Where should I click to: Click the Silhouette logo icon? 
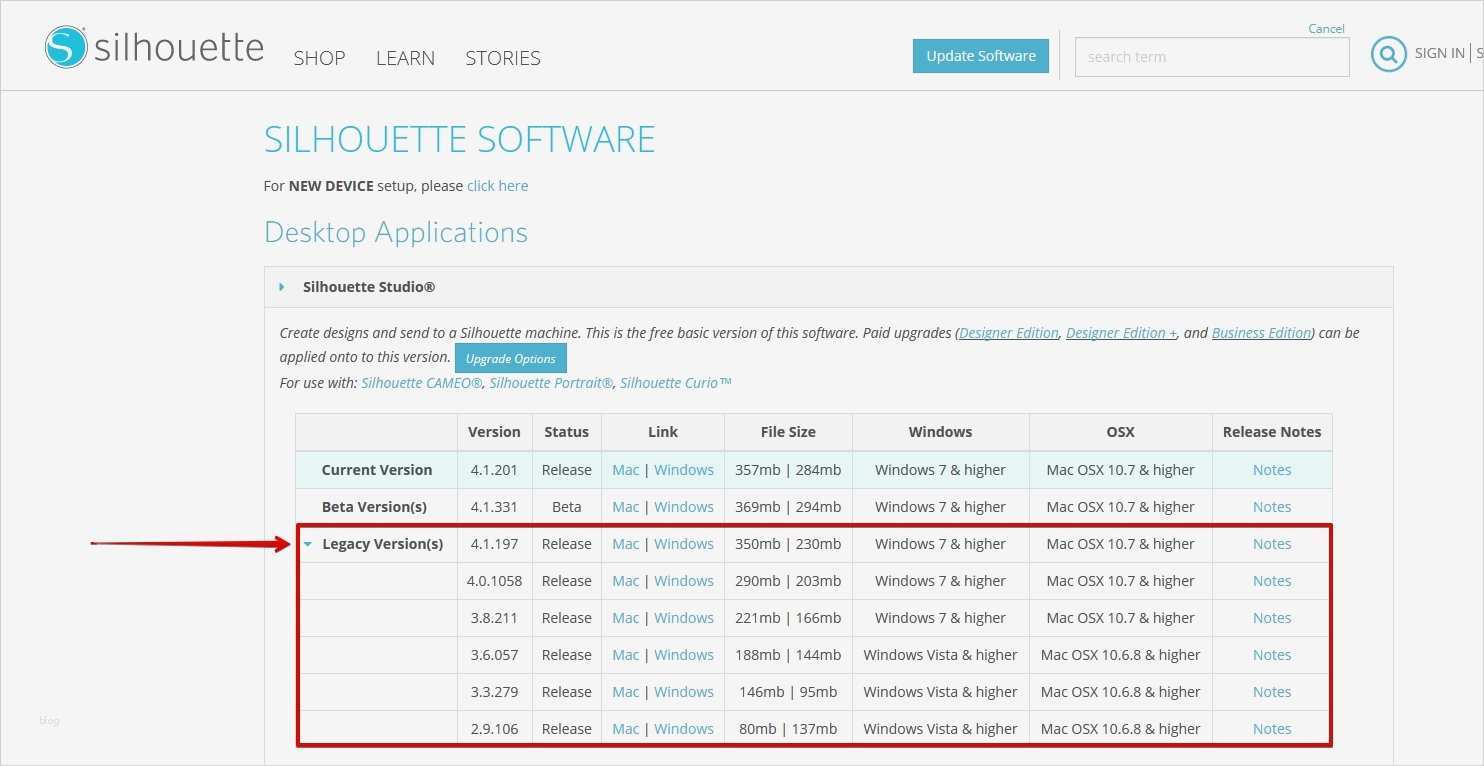(66, 47)
